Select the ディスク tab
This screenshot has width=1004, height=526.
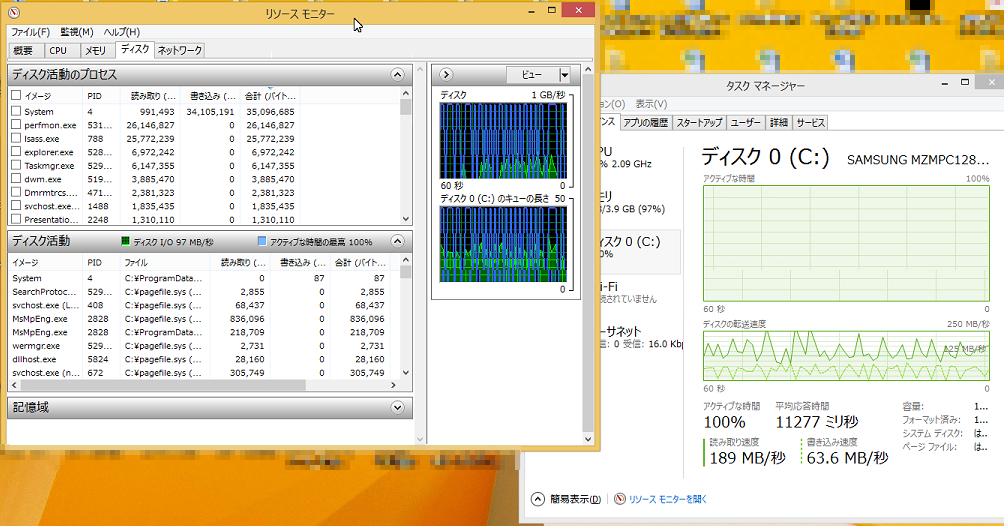click(135, 49)
